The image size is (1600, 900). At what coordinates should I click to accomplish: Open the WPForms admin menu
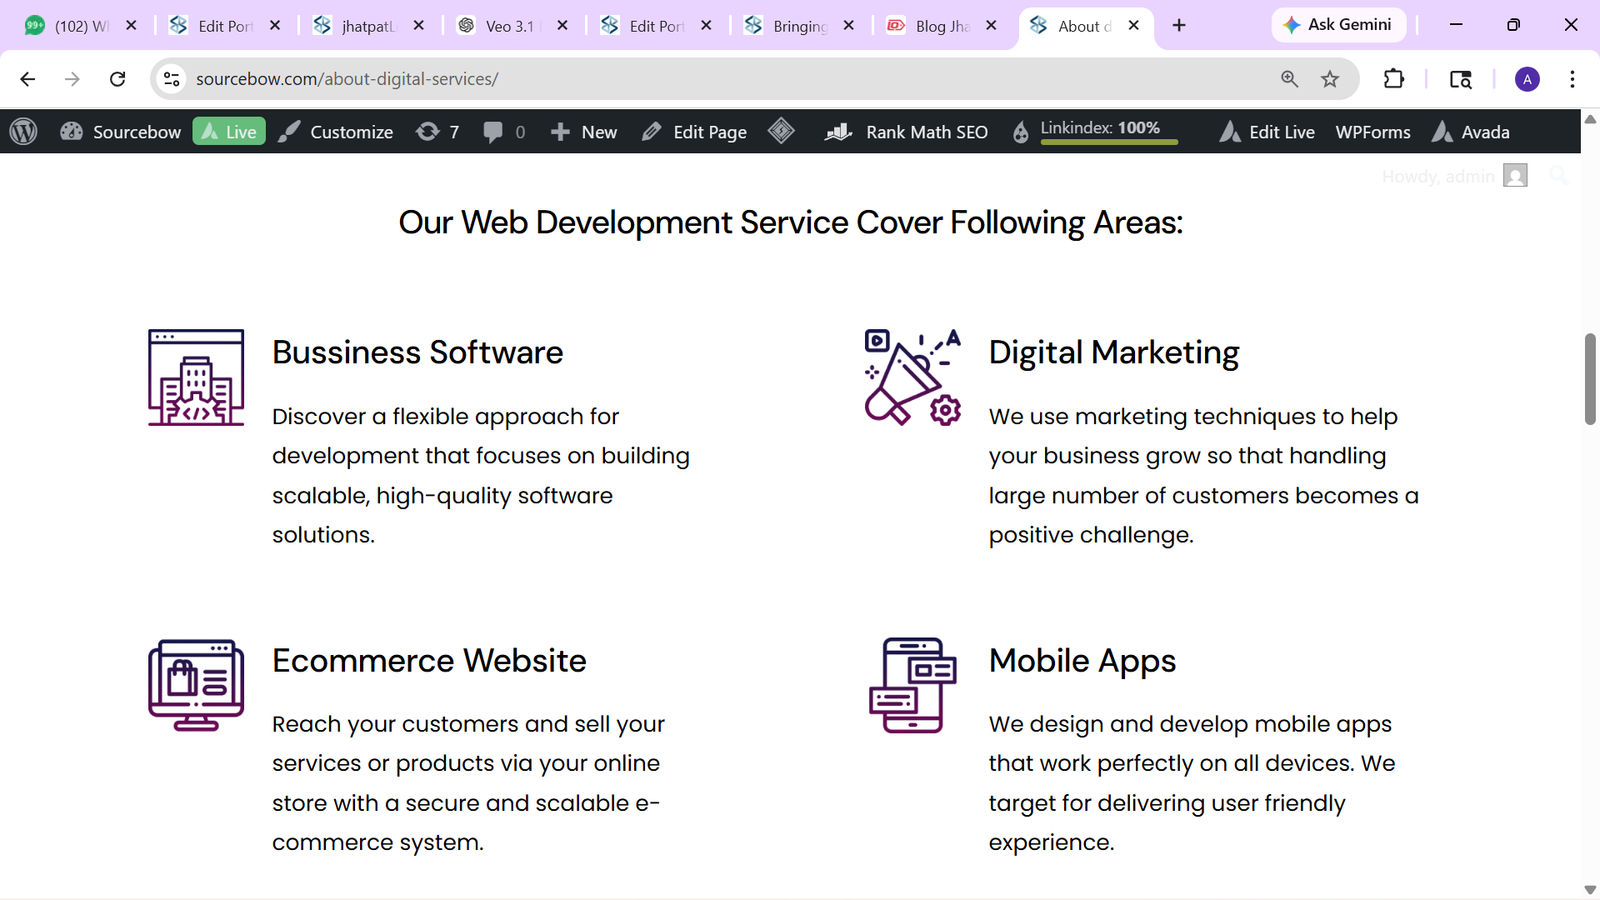[1372, 132]
